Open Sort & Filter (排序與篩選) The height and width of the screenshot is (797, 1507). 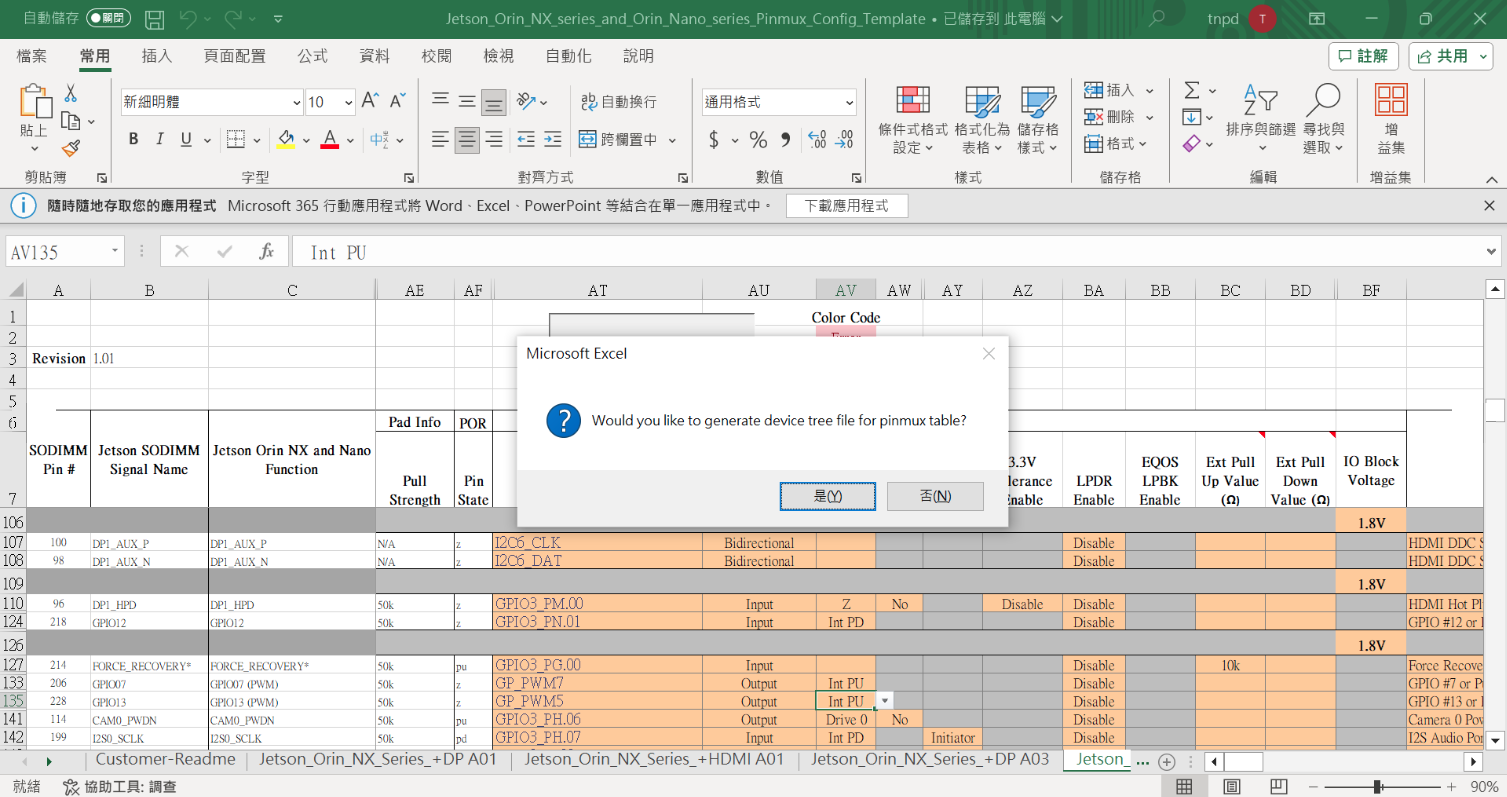pyautogui.click(x=1261, y=119)
